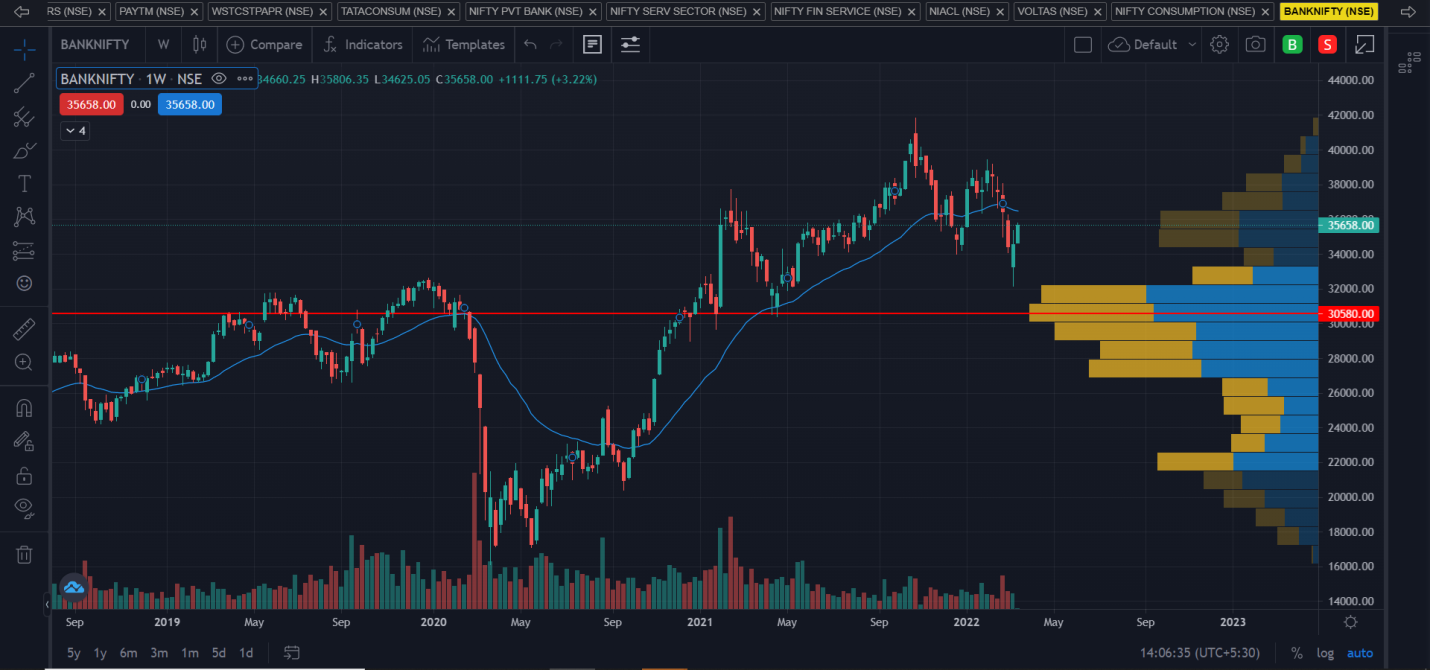Toggle hide all drawings eye

click(x=25, y=508)
